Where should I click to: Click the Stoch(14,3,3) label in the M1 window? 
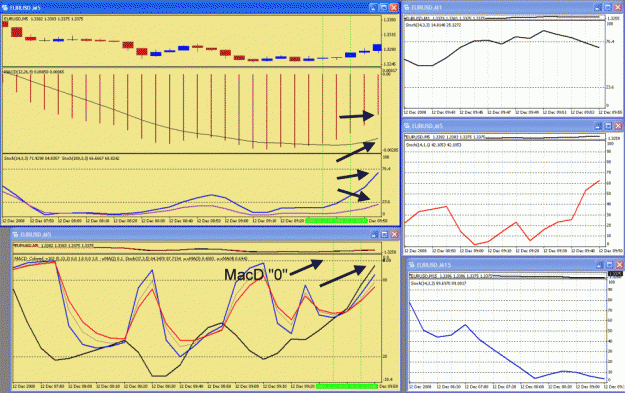433,25
